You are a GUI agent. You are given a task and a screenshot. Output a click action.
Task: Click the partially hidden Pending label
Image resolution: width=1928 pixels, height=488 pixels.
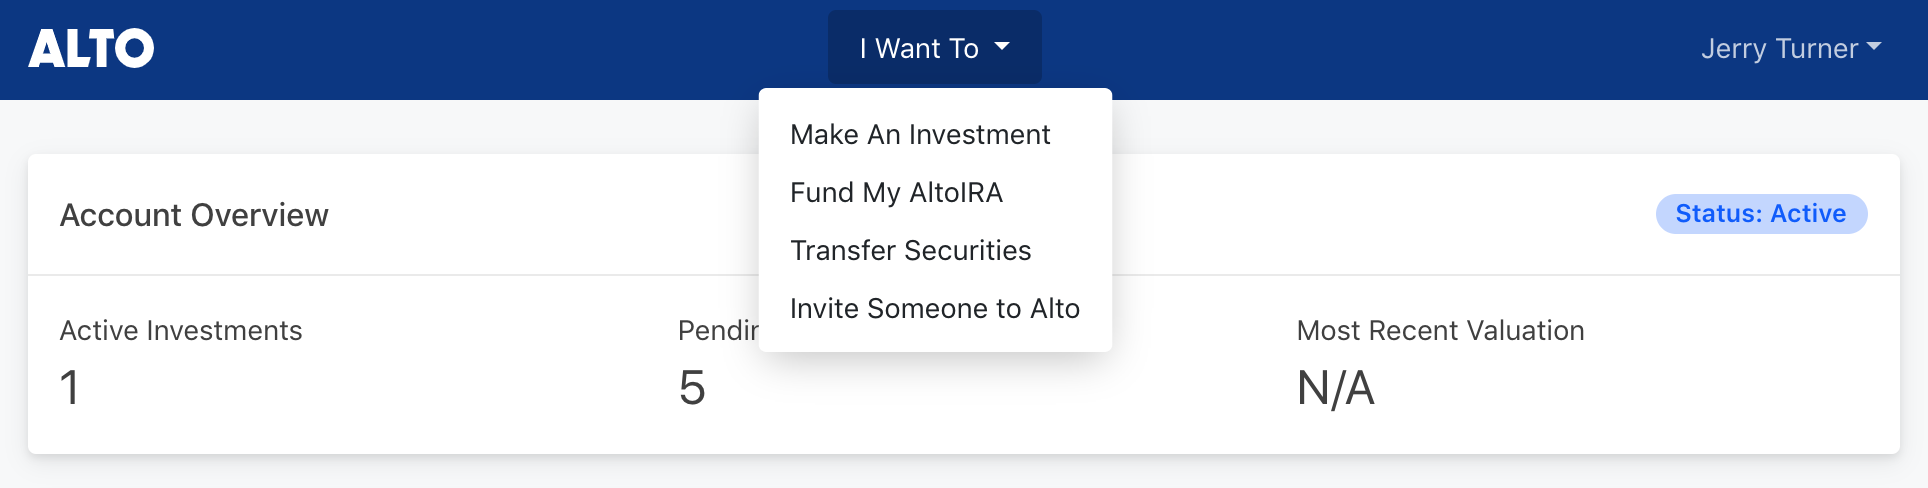tap(718, 331)
